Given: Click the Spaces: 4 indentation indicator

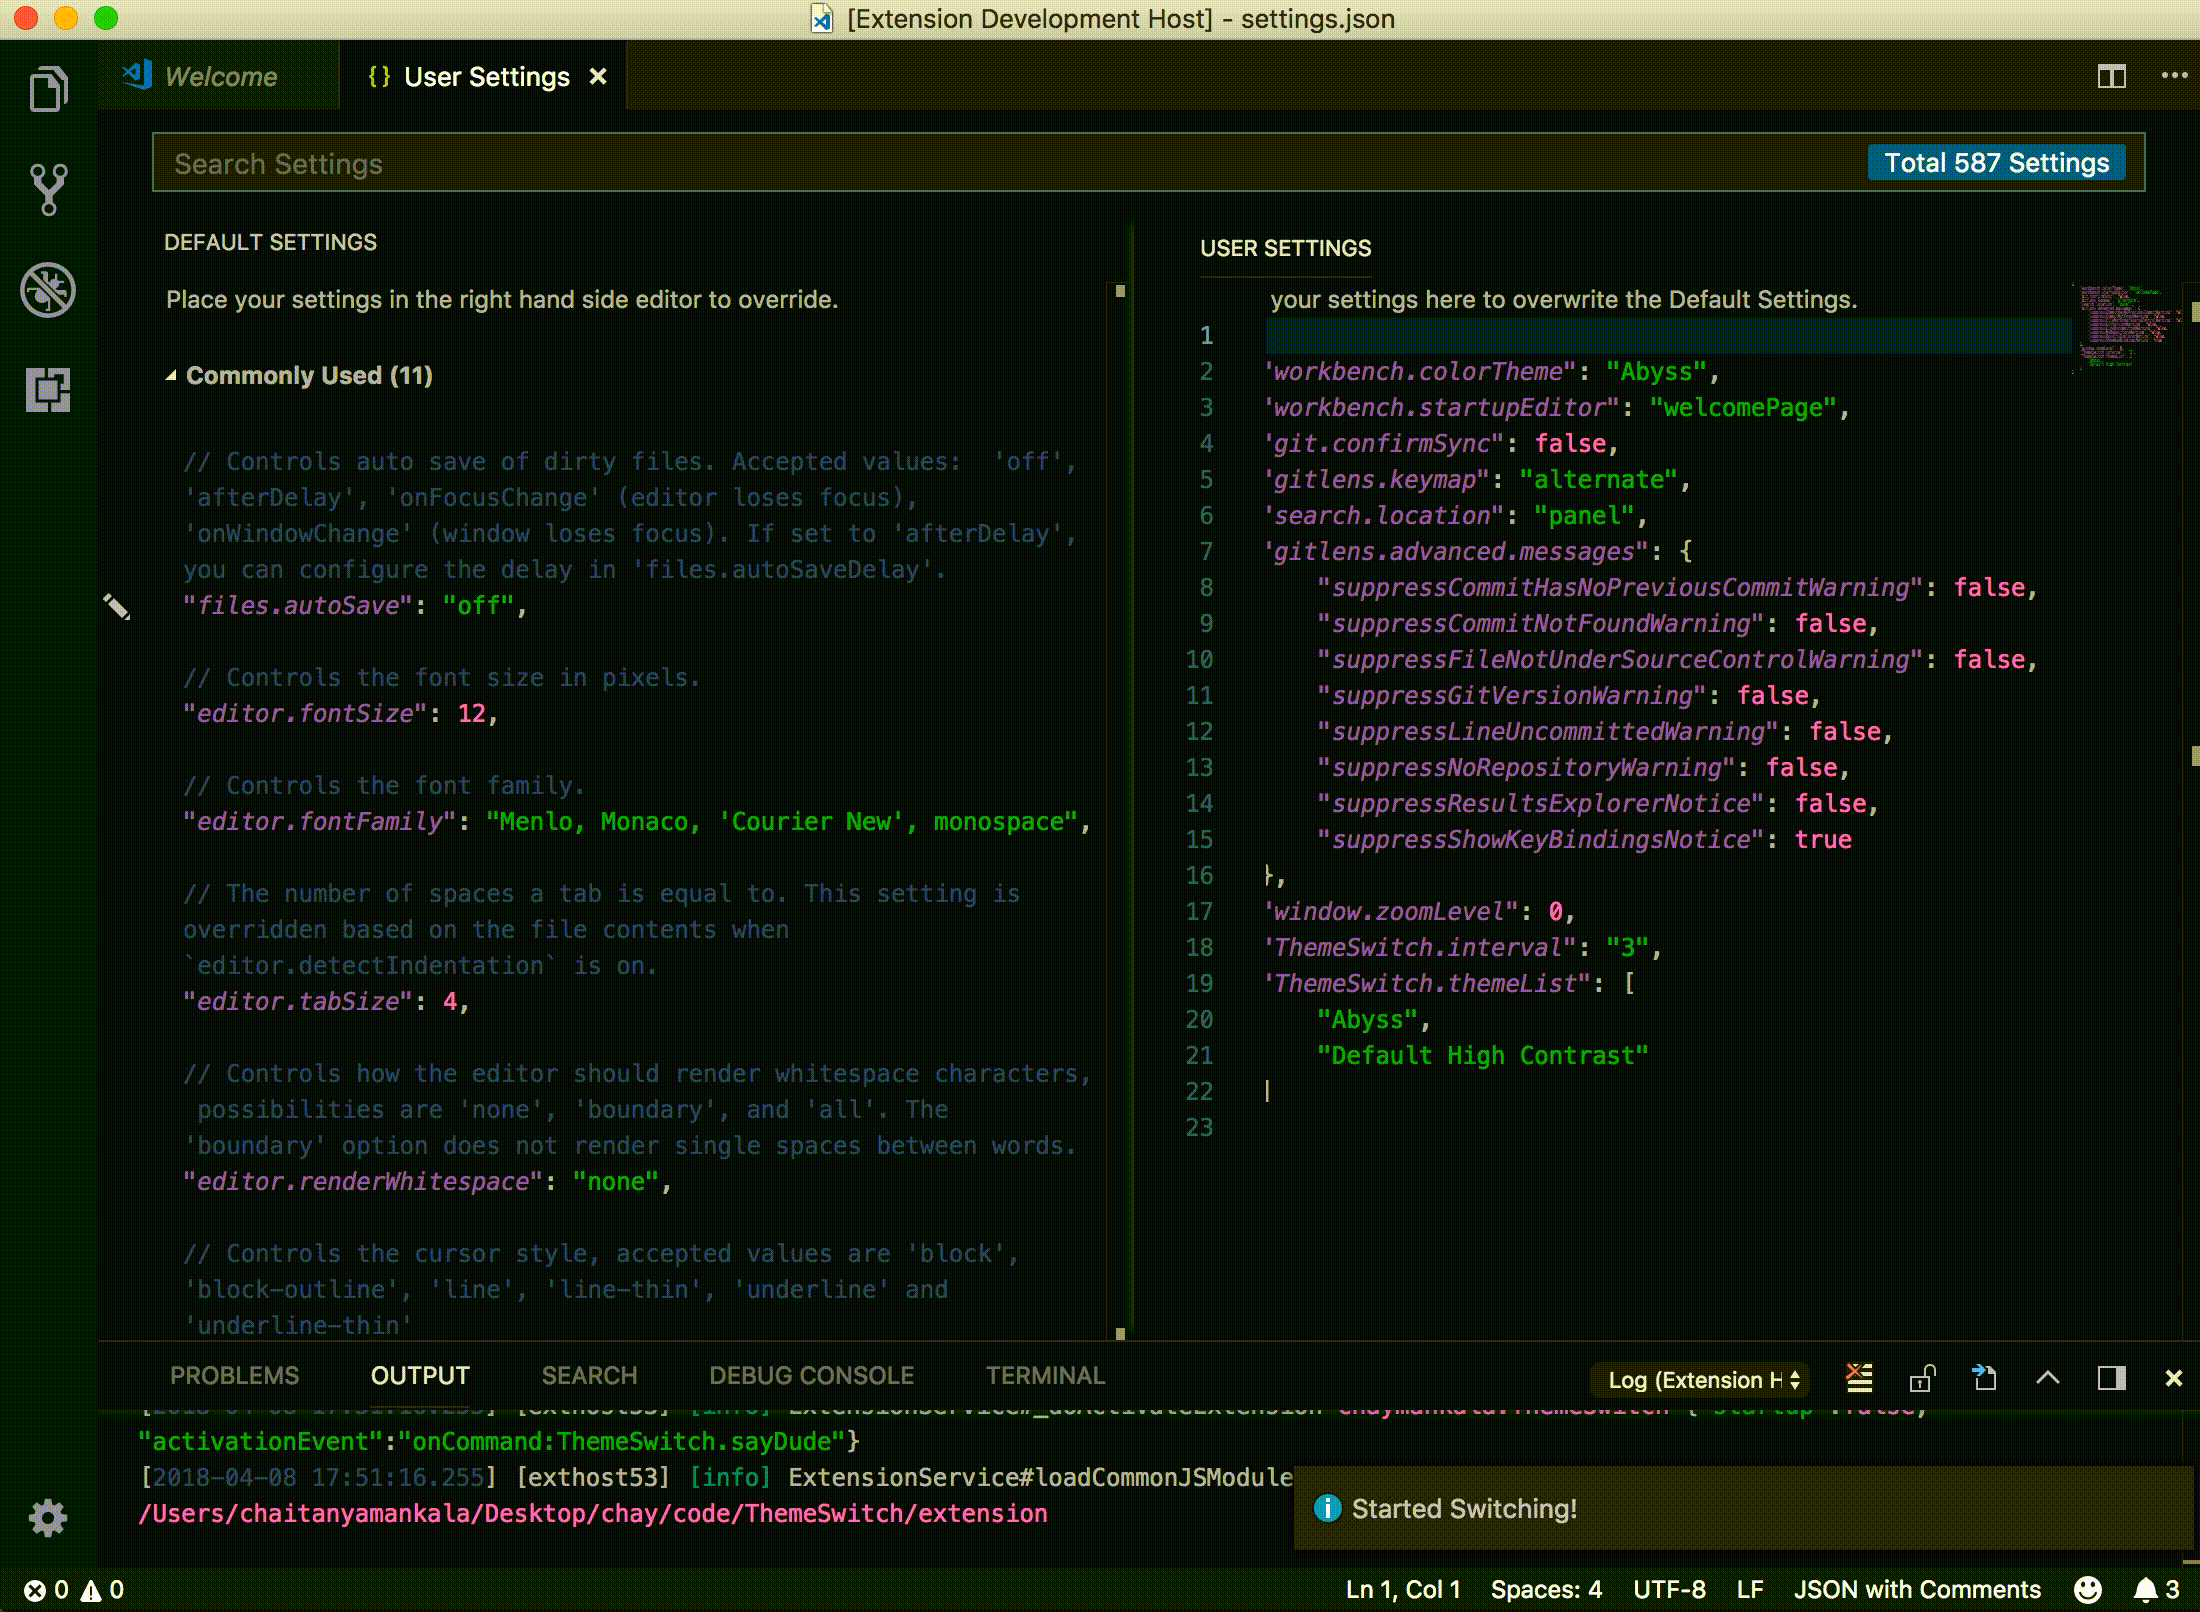Looking at the screenshot, I should click(x=1545, y=1590).
